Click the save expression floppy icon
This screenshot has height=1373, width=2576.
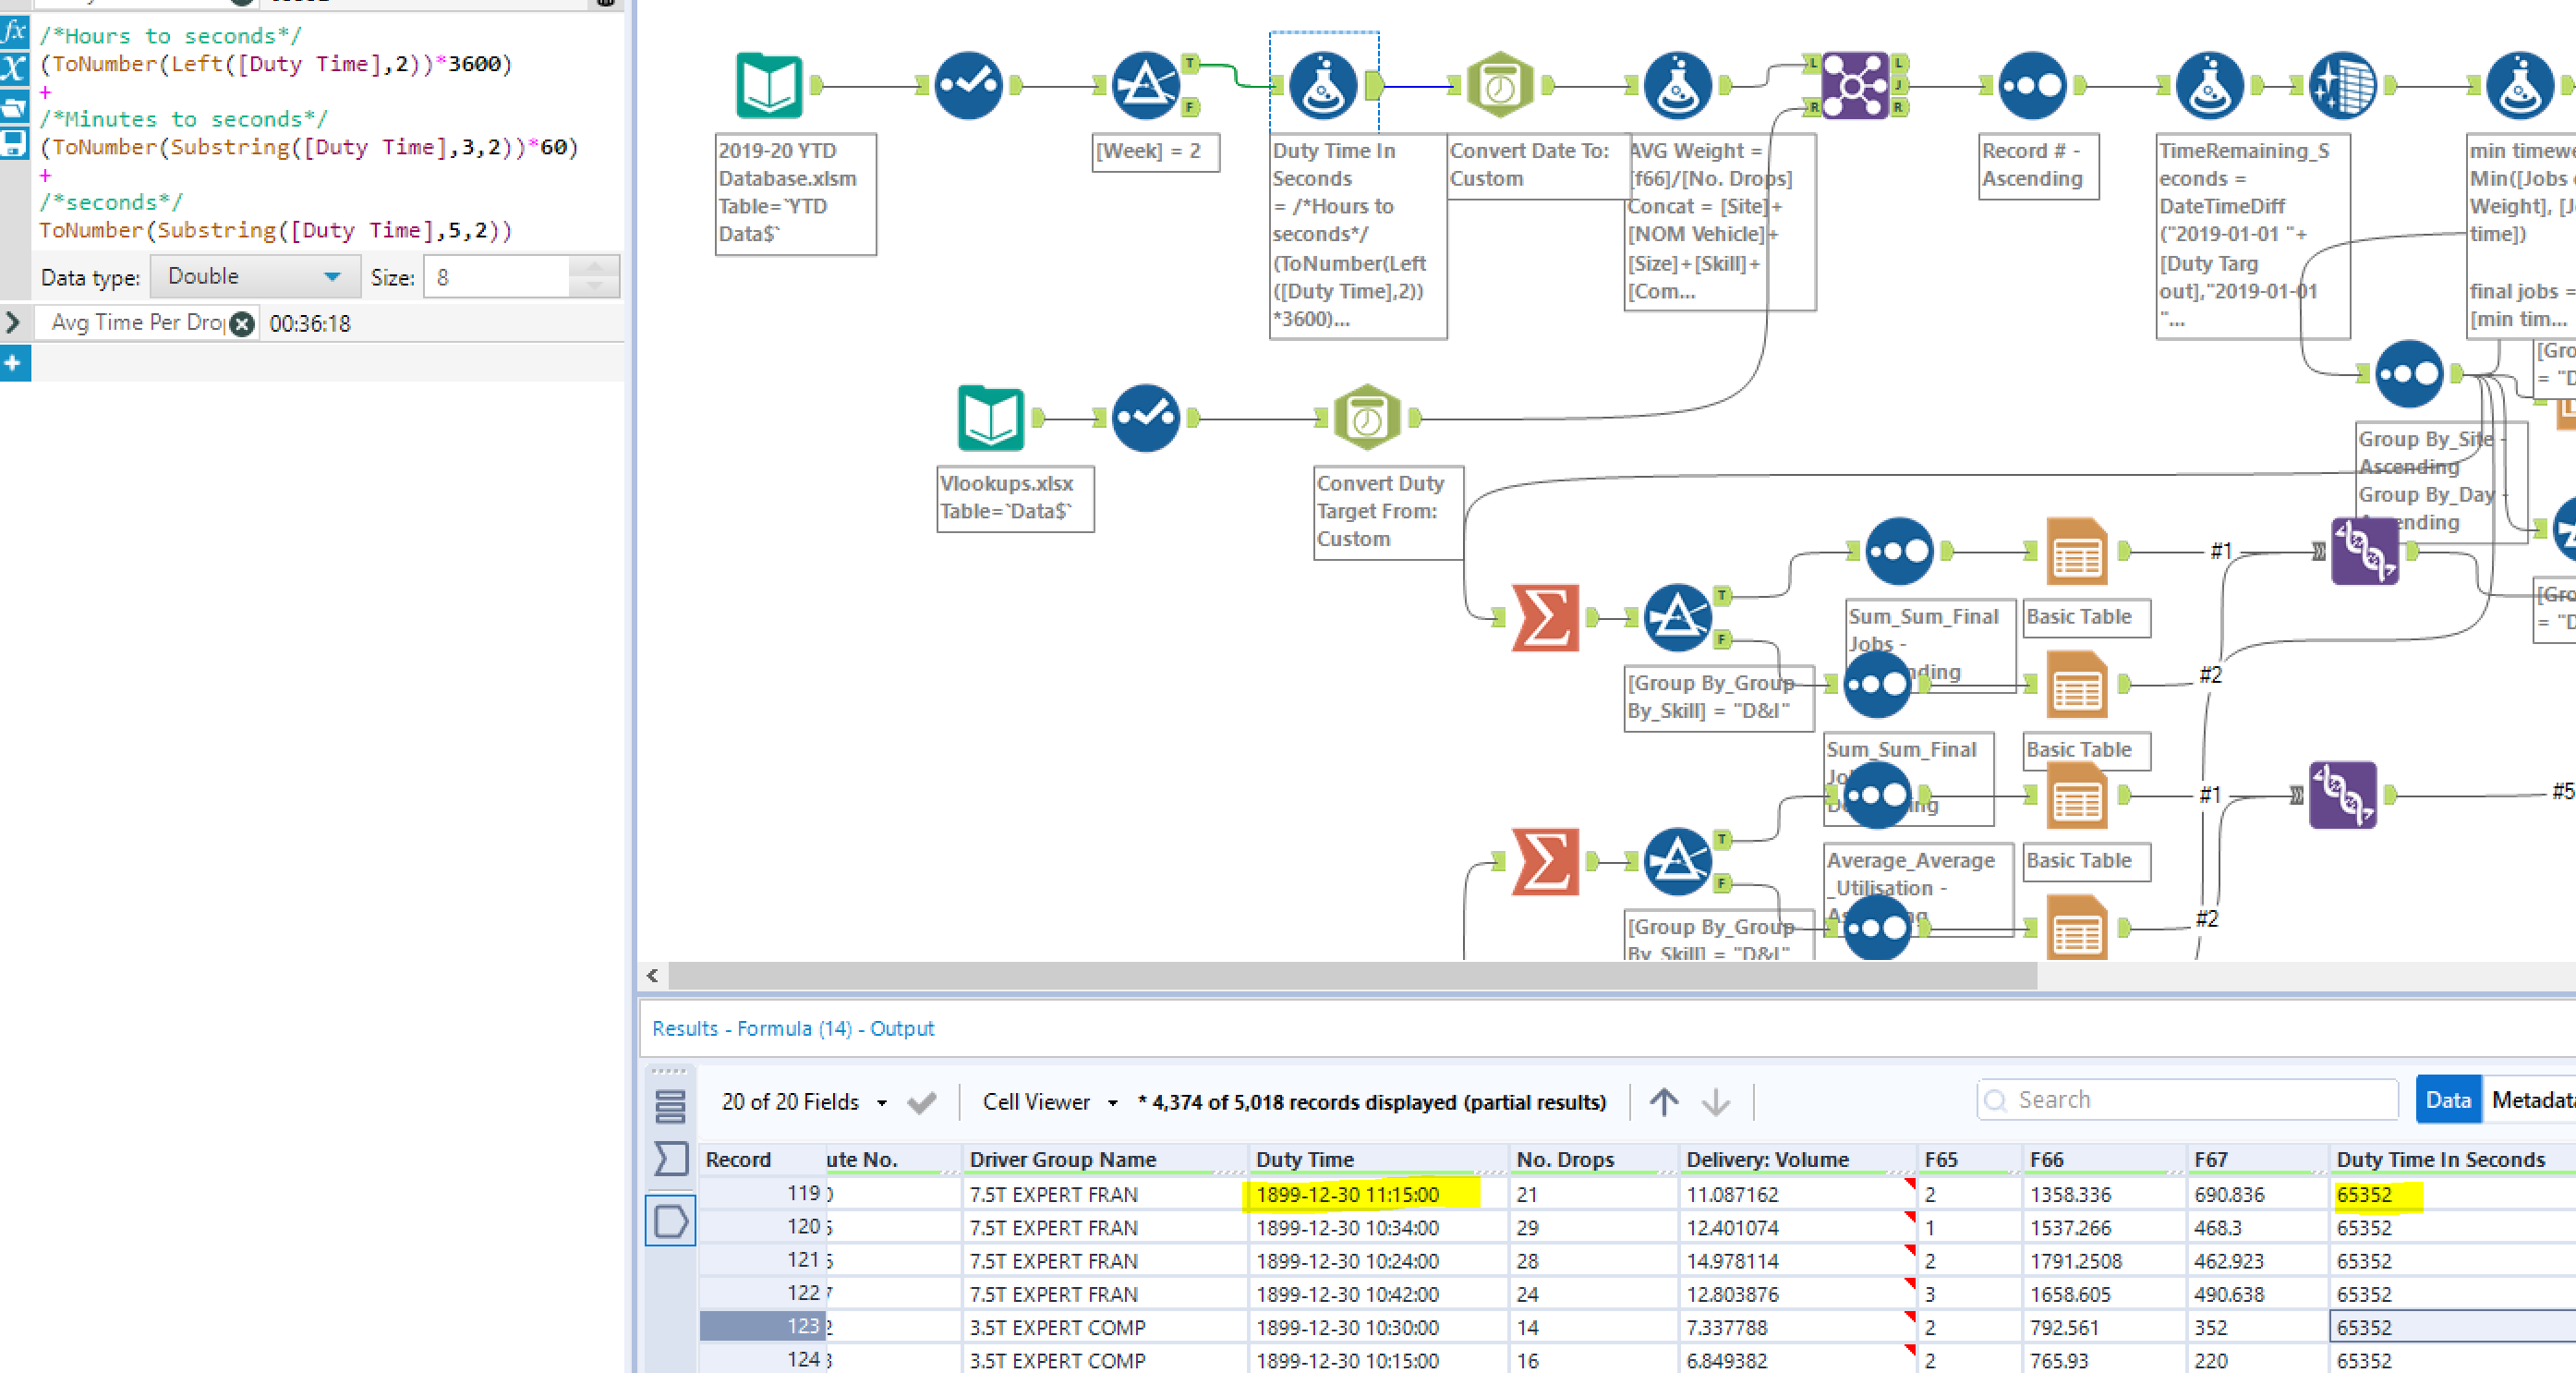click(14, 143)
